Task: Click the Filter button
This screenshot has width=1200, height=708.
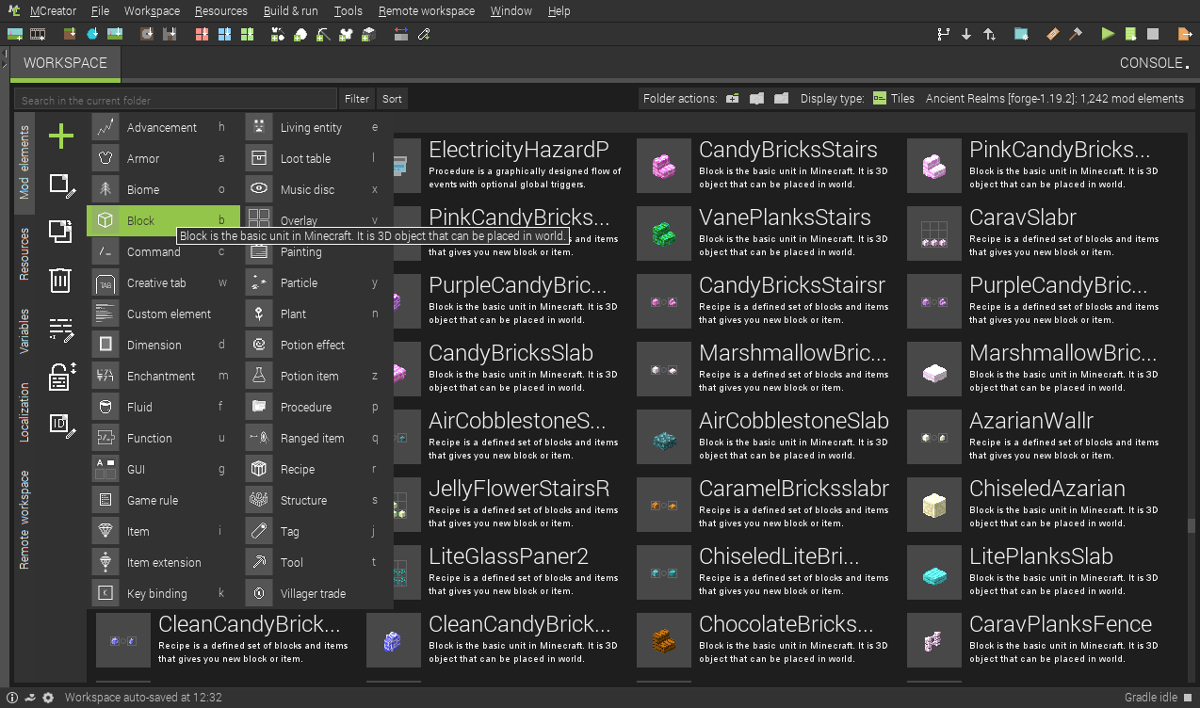Action: point(356,98)
